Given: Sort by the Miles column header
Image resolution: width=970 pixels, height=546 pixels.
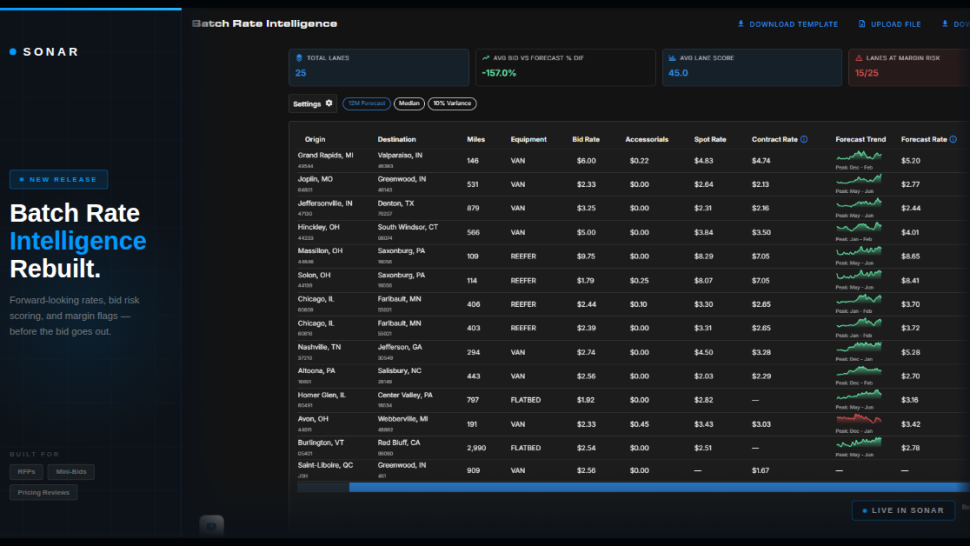Looking at the screenshot, I should click(476, 139).
